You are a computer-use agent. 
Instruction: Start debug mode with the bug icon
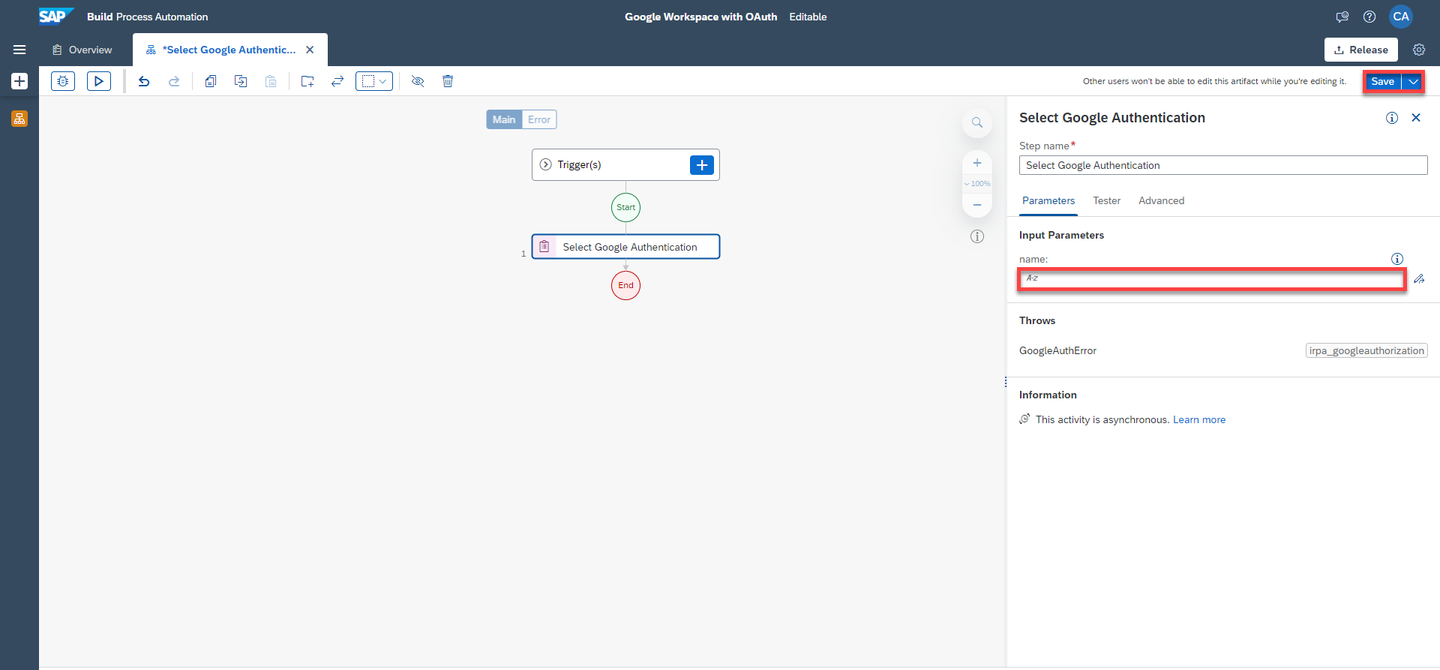(x=63, y=81)
